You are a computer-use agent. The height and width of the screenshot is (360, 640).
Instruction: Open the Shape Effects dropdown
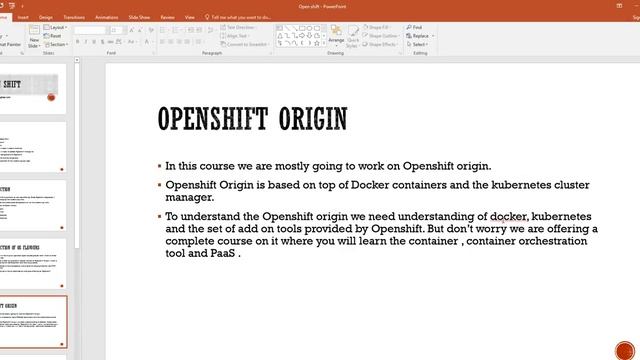[380, 44]
